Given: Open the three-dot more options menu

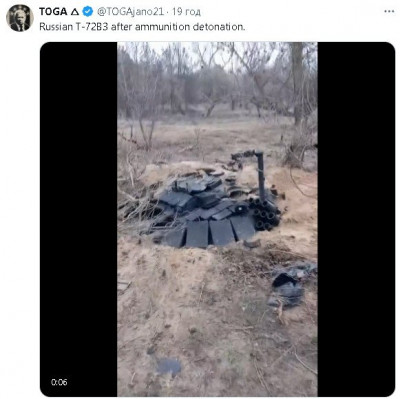Looking at the screenshot, I should 389,11.
